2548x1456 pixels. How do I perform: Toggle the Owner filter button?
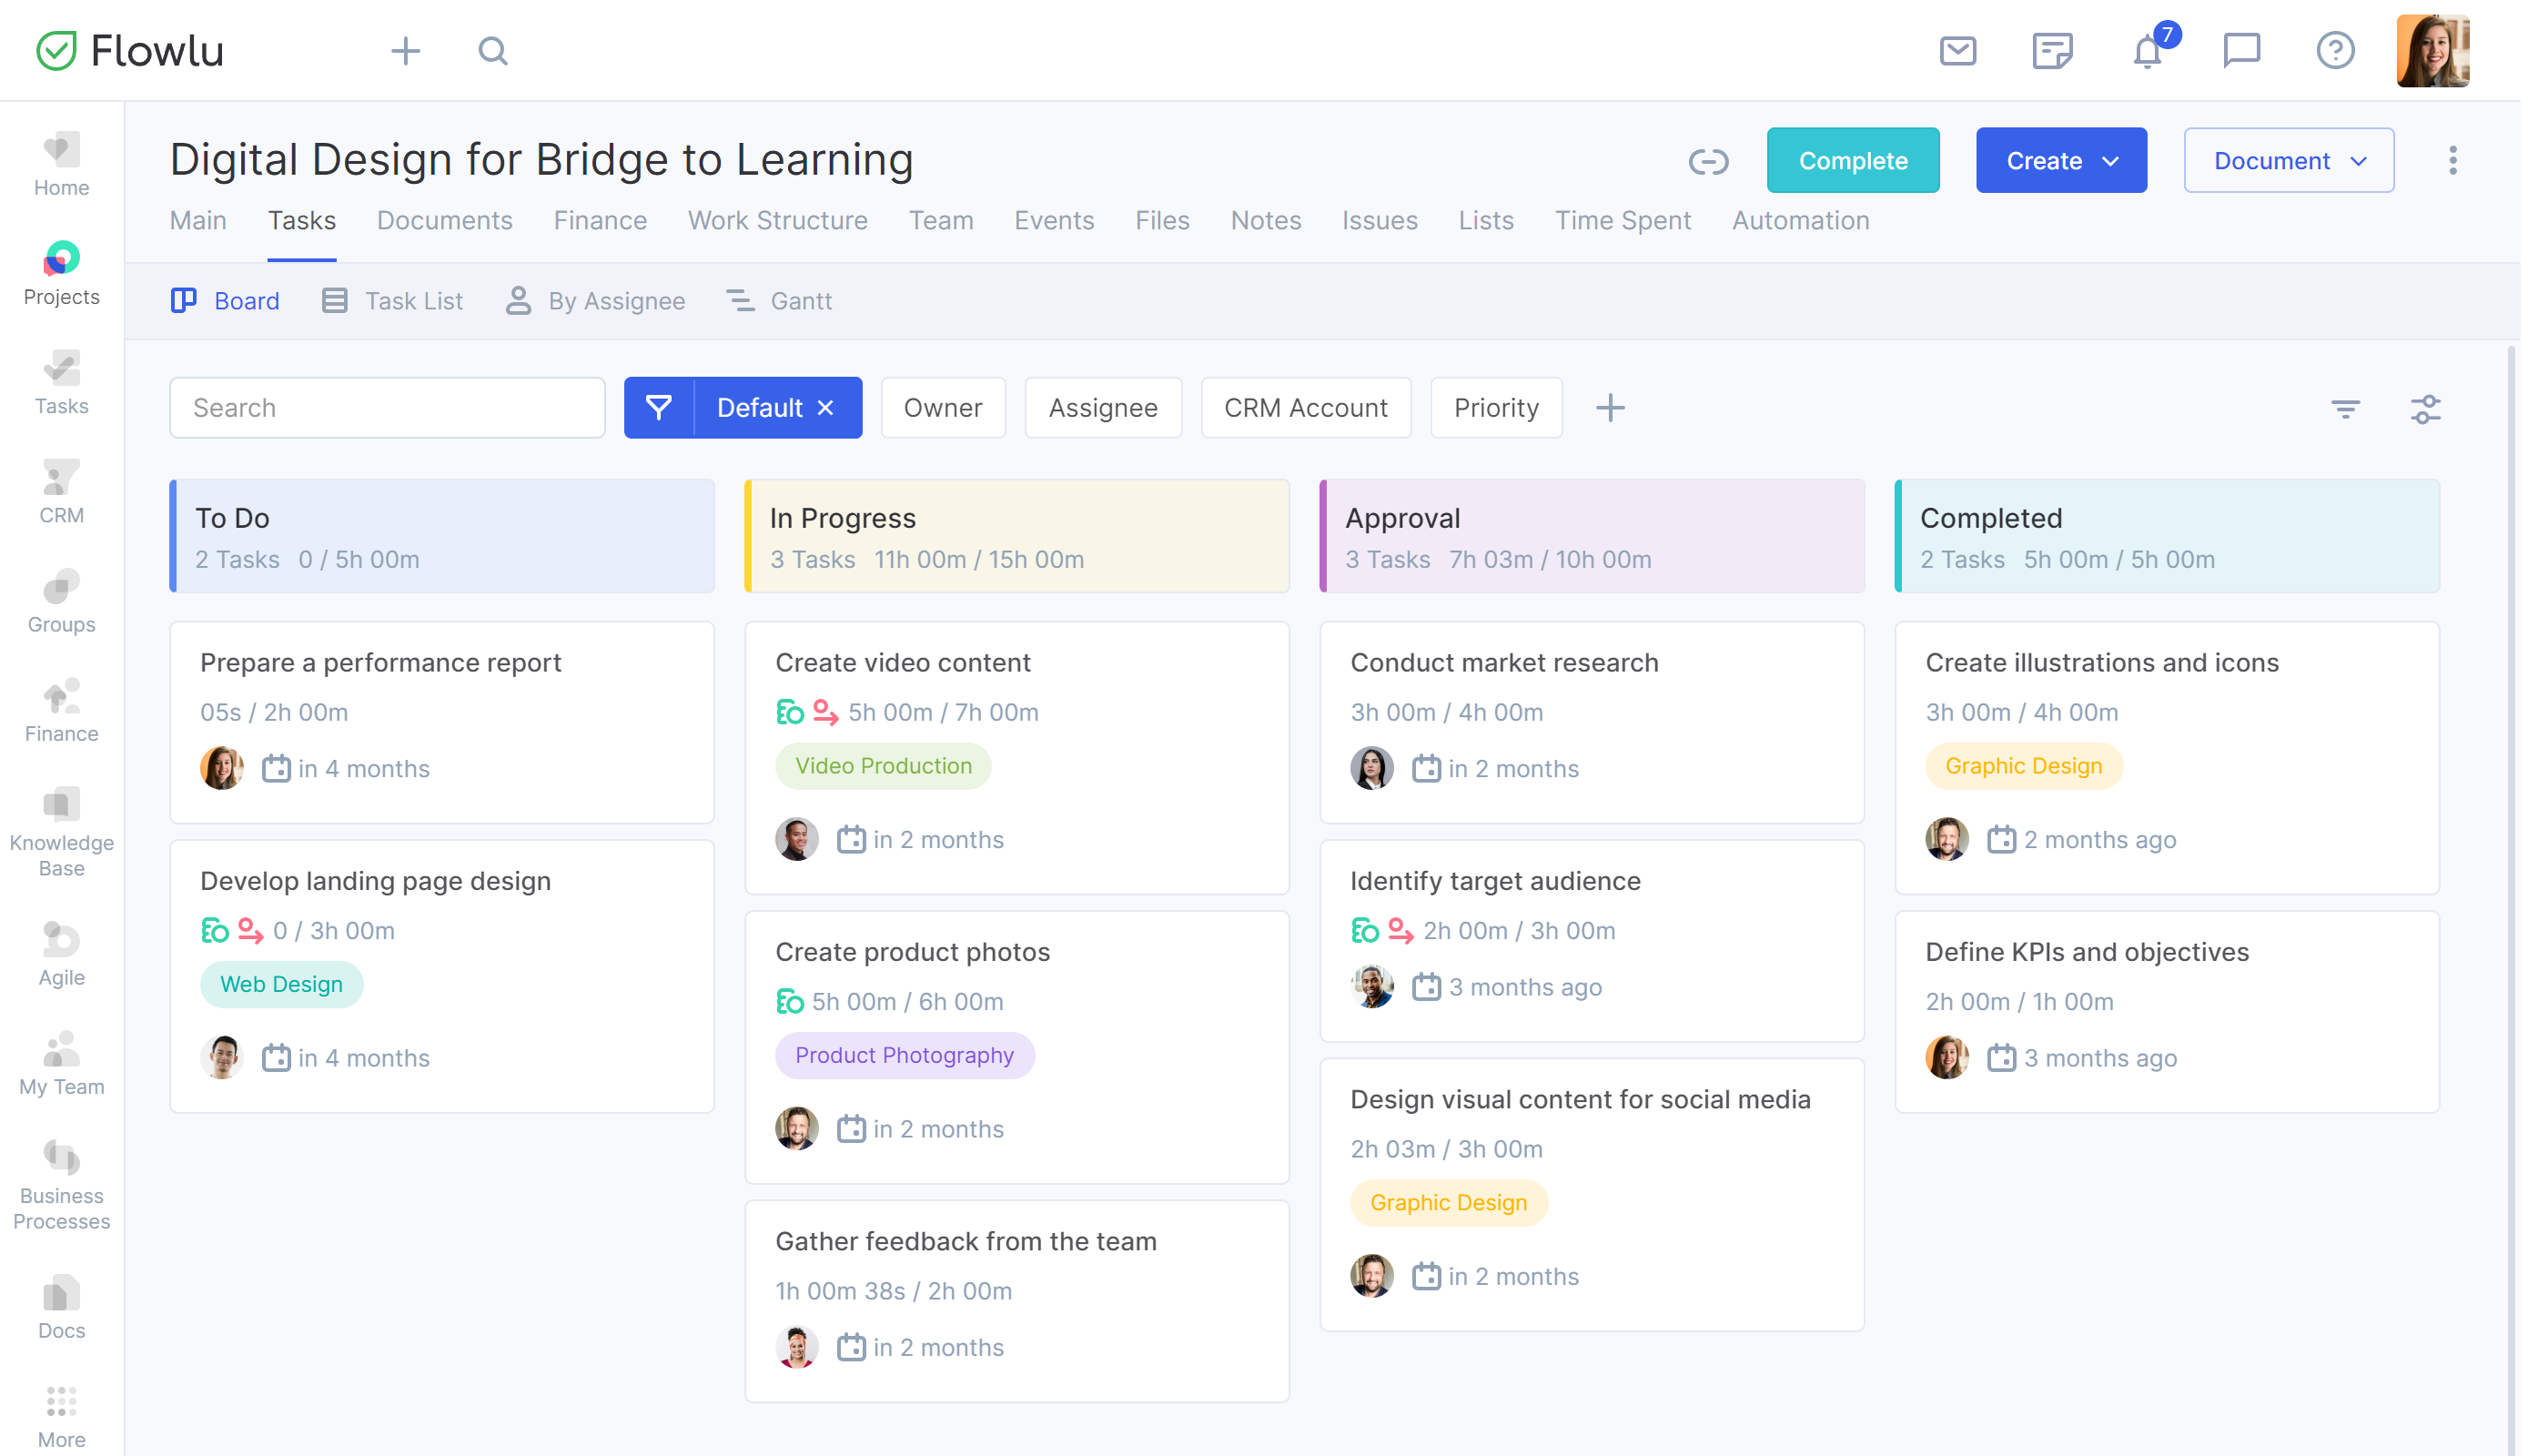coord(944,406)
